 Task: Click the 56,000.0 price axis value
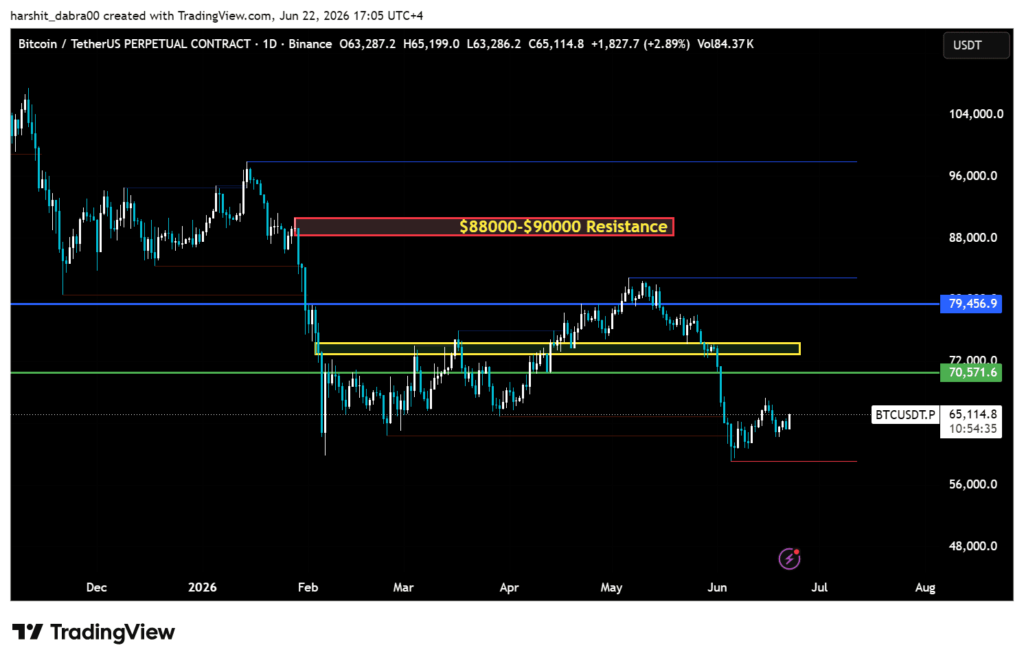pyautogui.click(x=973, y=484)
